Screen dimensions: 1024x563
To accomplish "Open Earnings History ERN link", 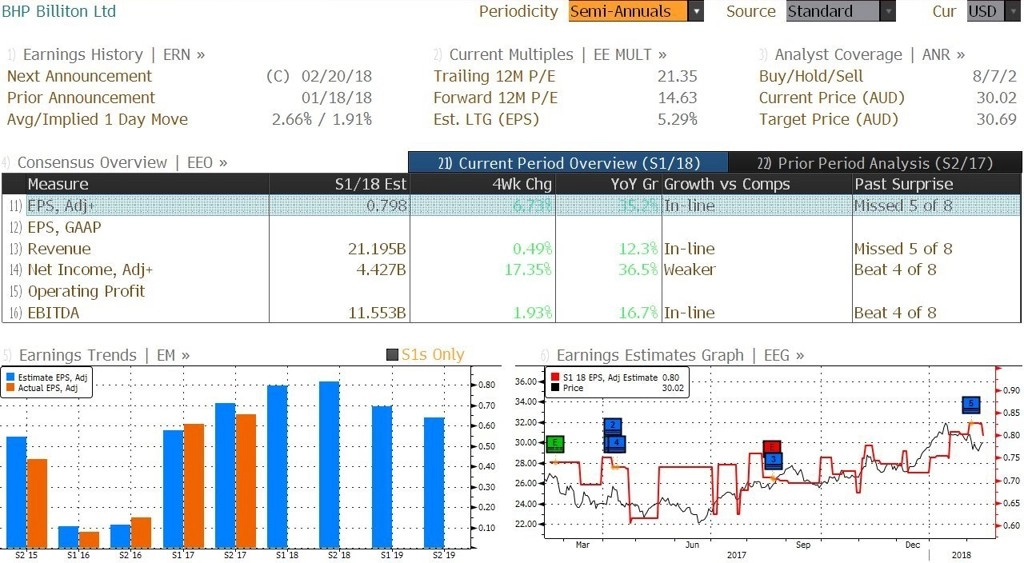I will 114,55.
